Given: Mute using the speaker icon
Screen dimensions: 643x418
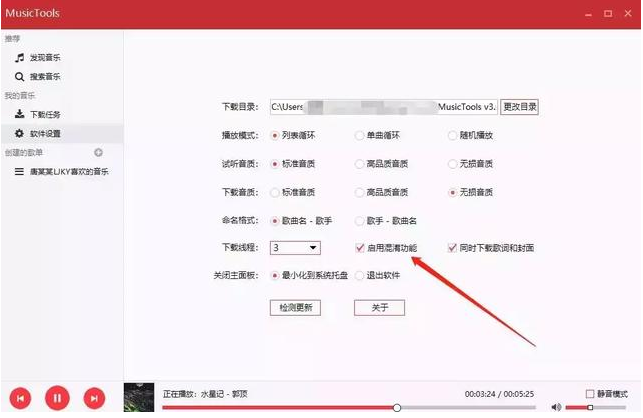Looking at the screenshot, I should click(x=556, y=407).
